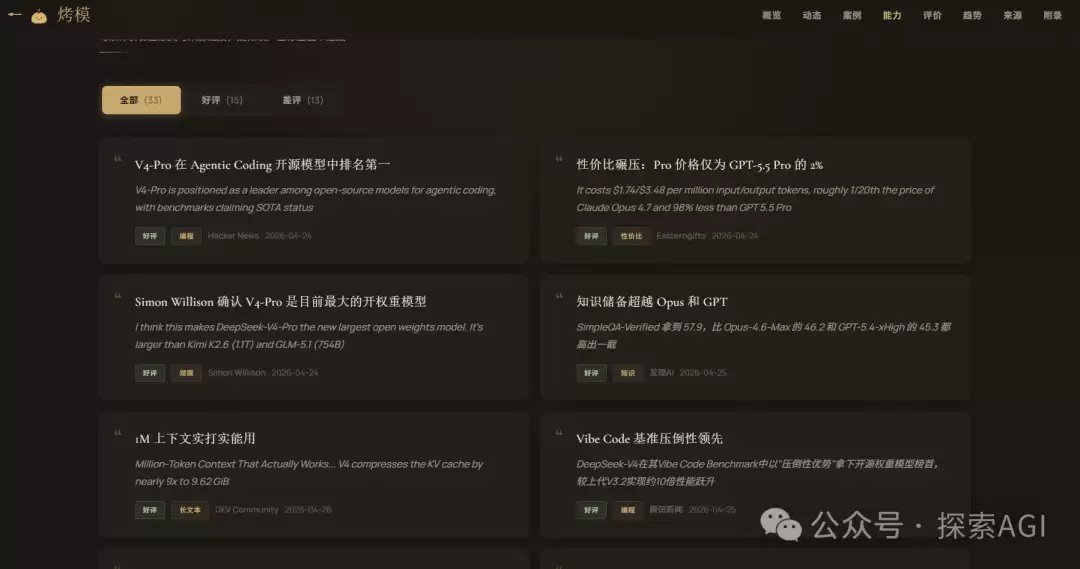Go to the 趋势 section
Viewport: 1080px width, 569px height.
[972, 15]
